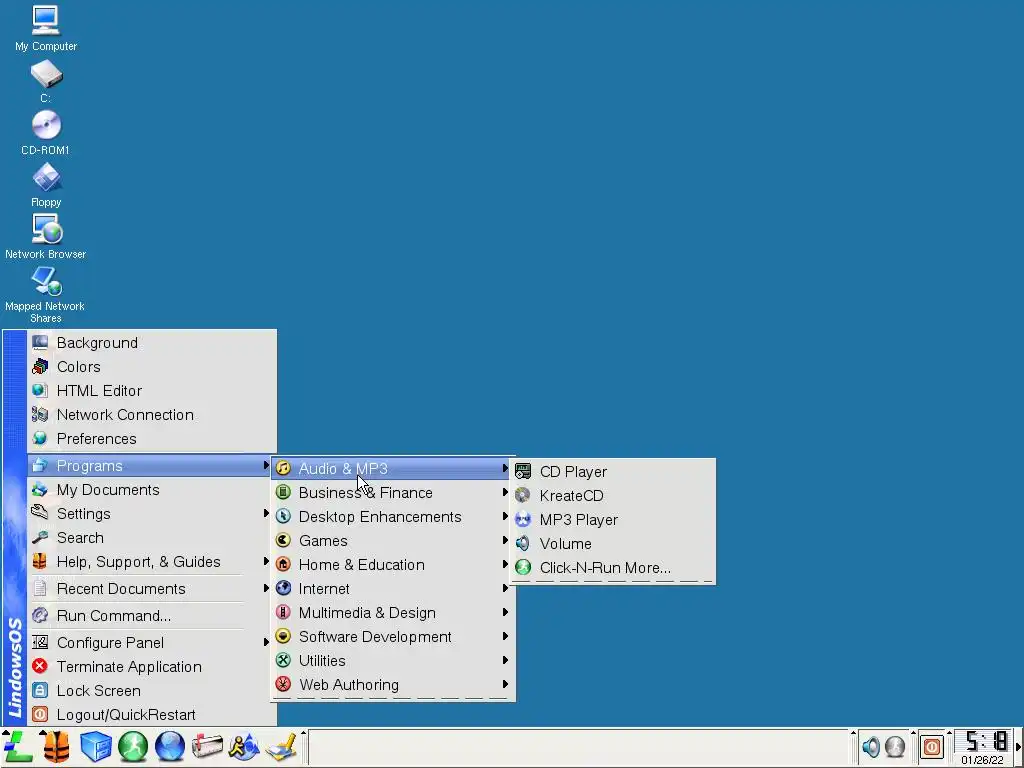Image resolution: width=1024 pixels, height=768 pixels.
Task: Select the Web Authoring category
Action: pyautogui.click(x=392, y=684)
